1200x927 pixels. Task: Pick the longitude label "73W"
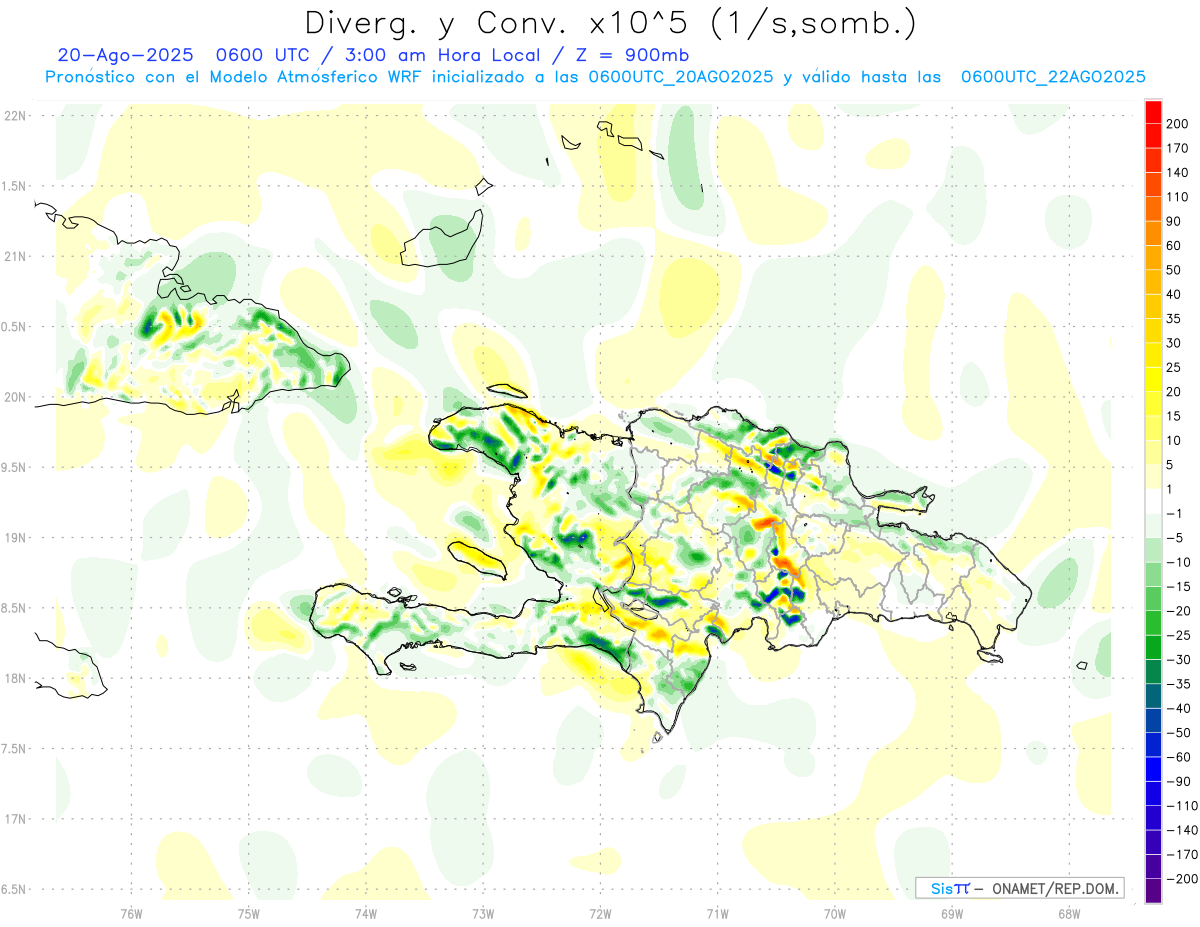(483, 913)
